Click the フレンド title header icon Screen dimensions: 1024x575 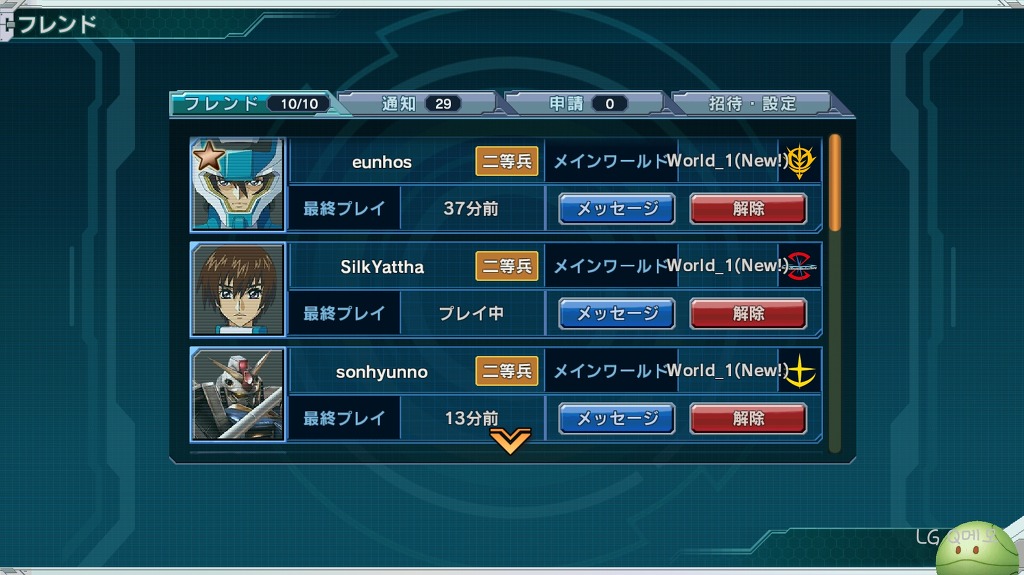7,25
